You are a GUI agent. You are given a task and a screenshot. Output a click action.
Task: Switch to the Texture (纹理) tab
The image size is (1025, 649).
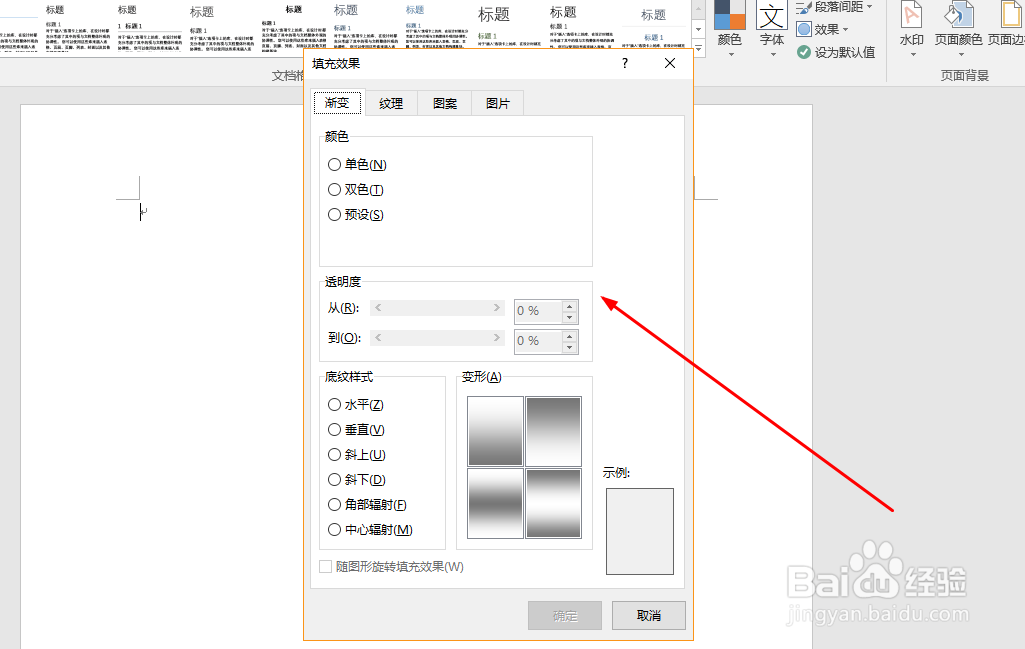(391, 103)
